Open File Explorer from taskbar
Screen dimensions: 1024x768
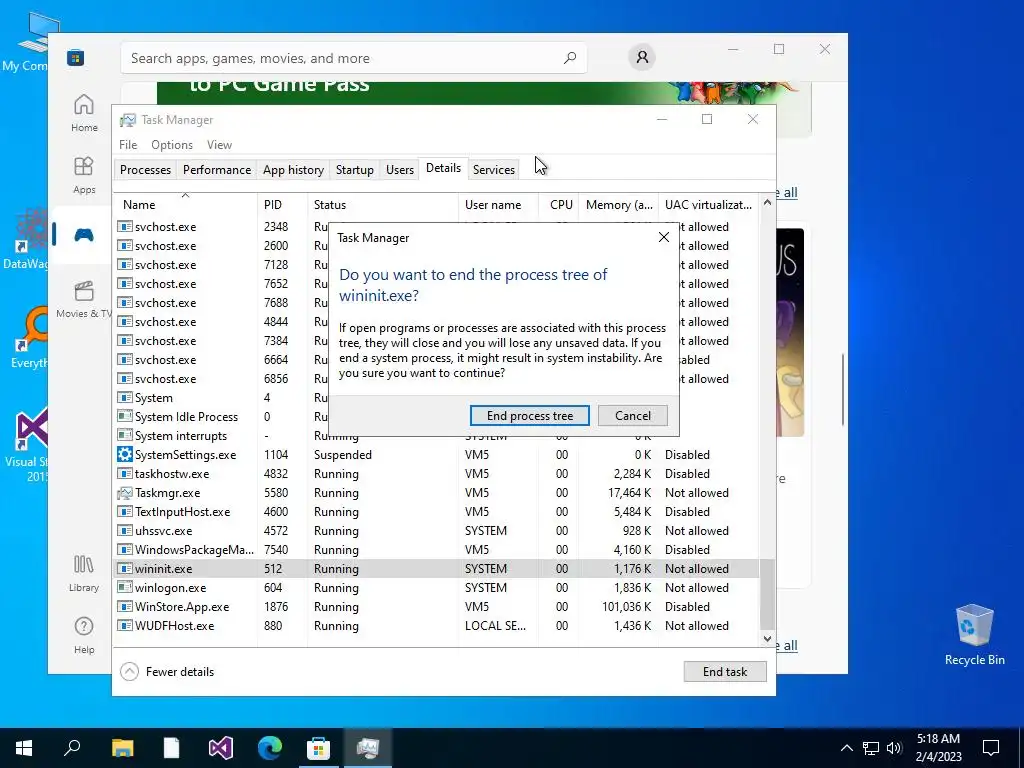click(x=122, y=748)
